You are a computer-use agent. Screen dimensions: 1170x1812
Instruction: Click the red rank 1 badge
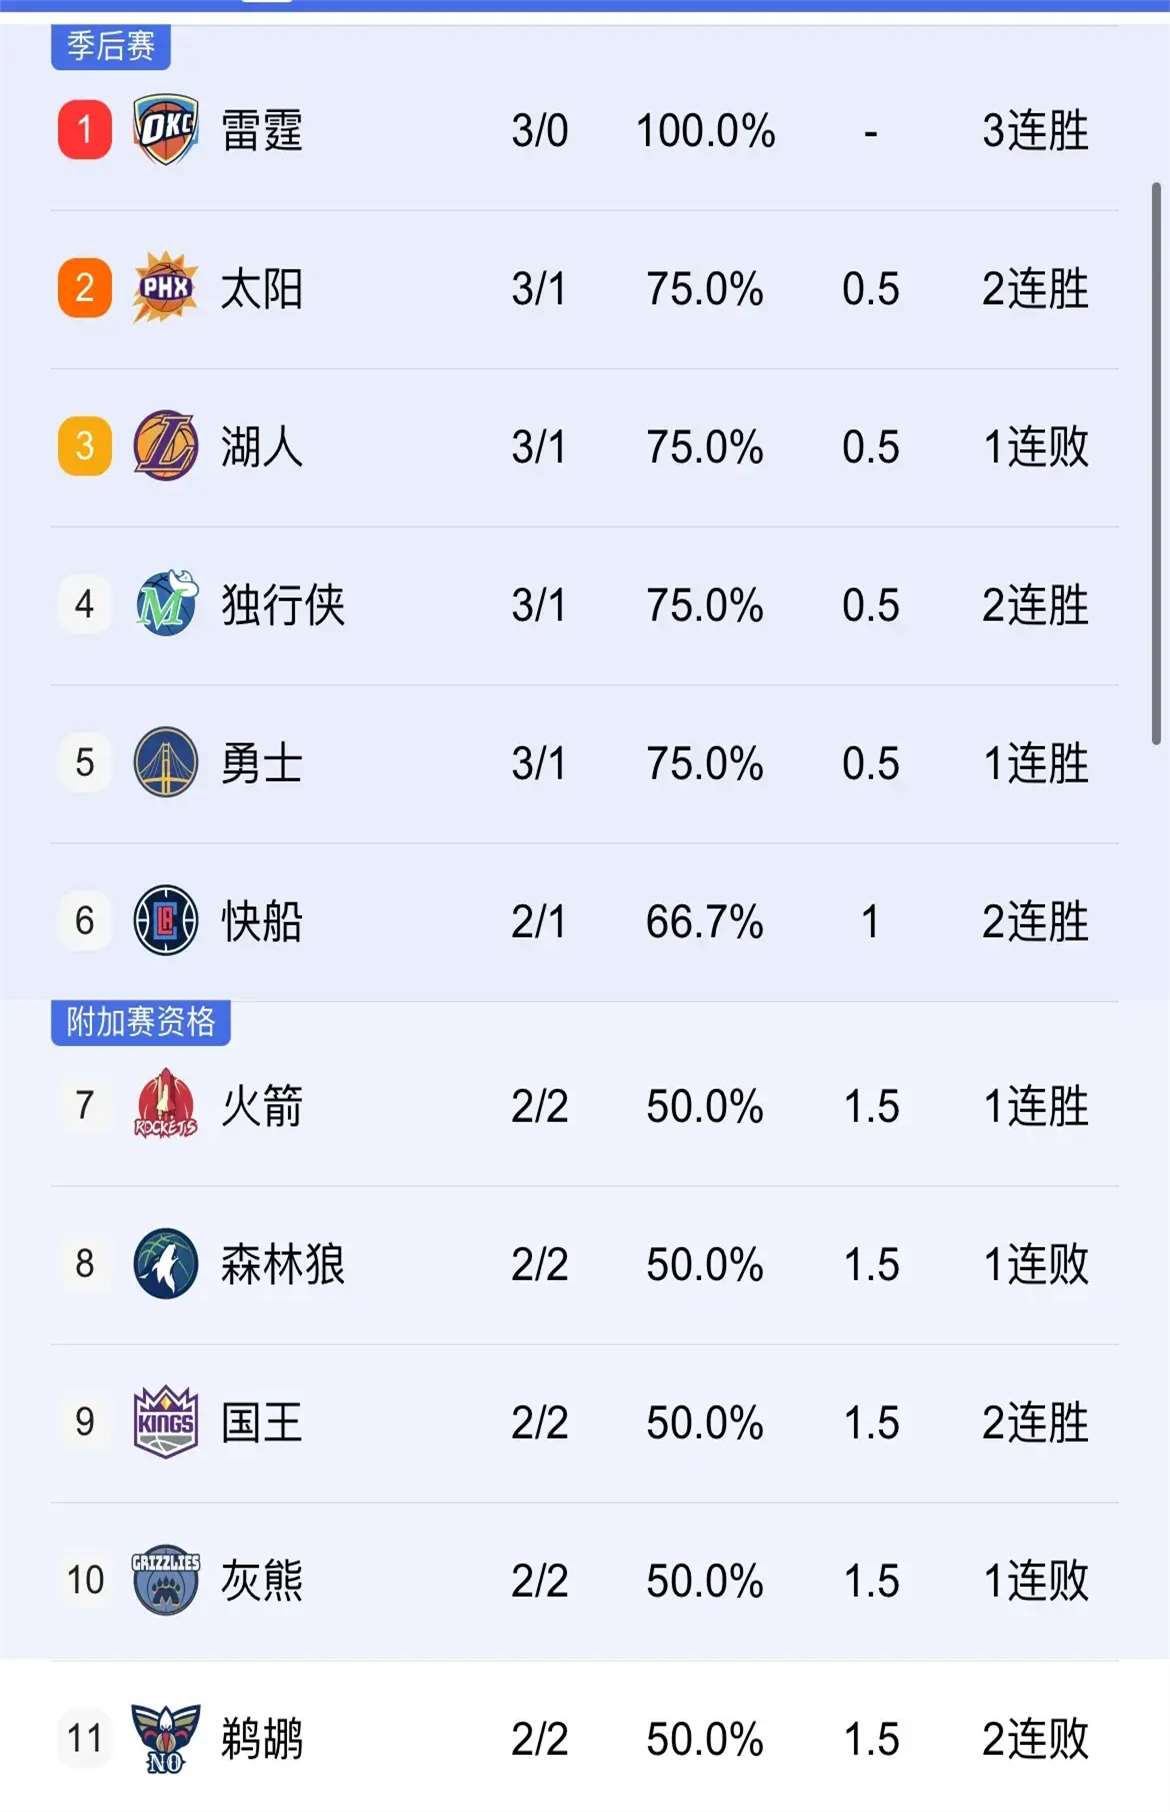[85, 130]
